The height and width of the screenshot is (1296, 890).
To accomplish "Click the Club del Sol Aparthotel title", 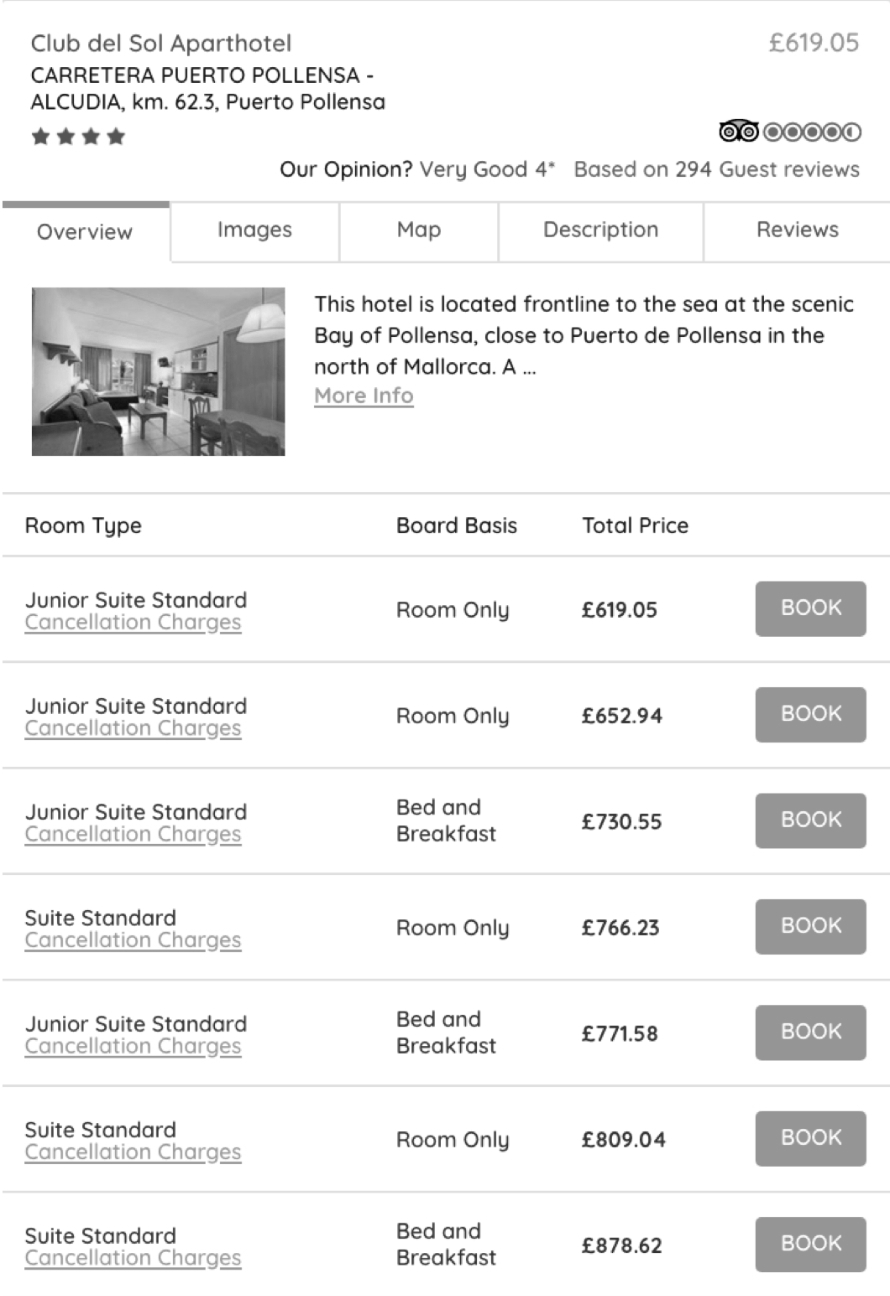I will tap(161, 44).
